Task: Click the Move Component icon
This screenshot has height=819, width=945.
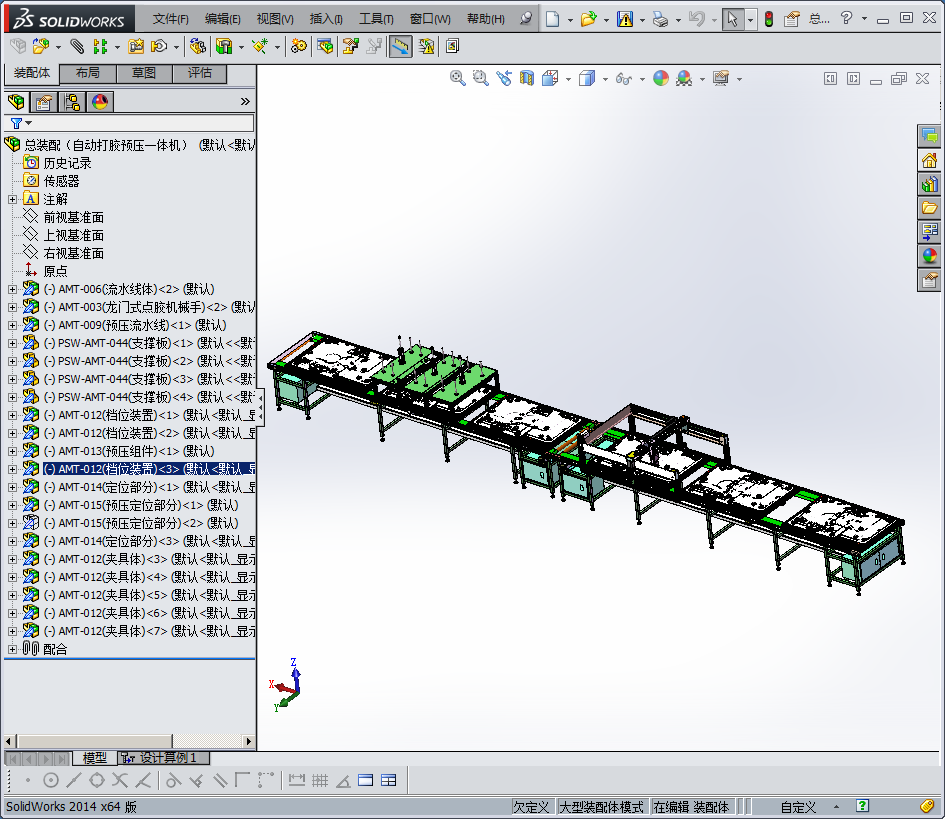Action: [159, 46]
